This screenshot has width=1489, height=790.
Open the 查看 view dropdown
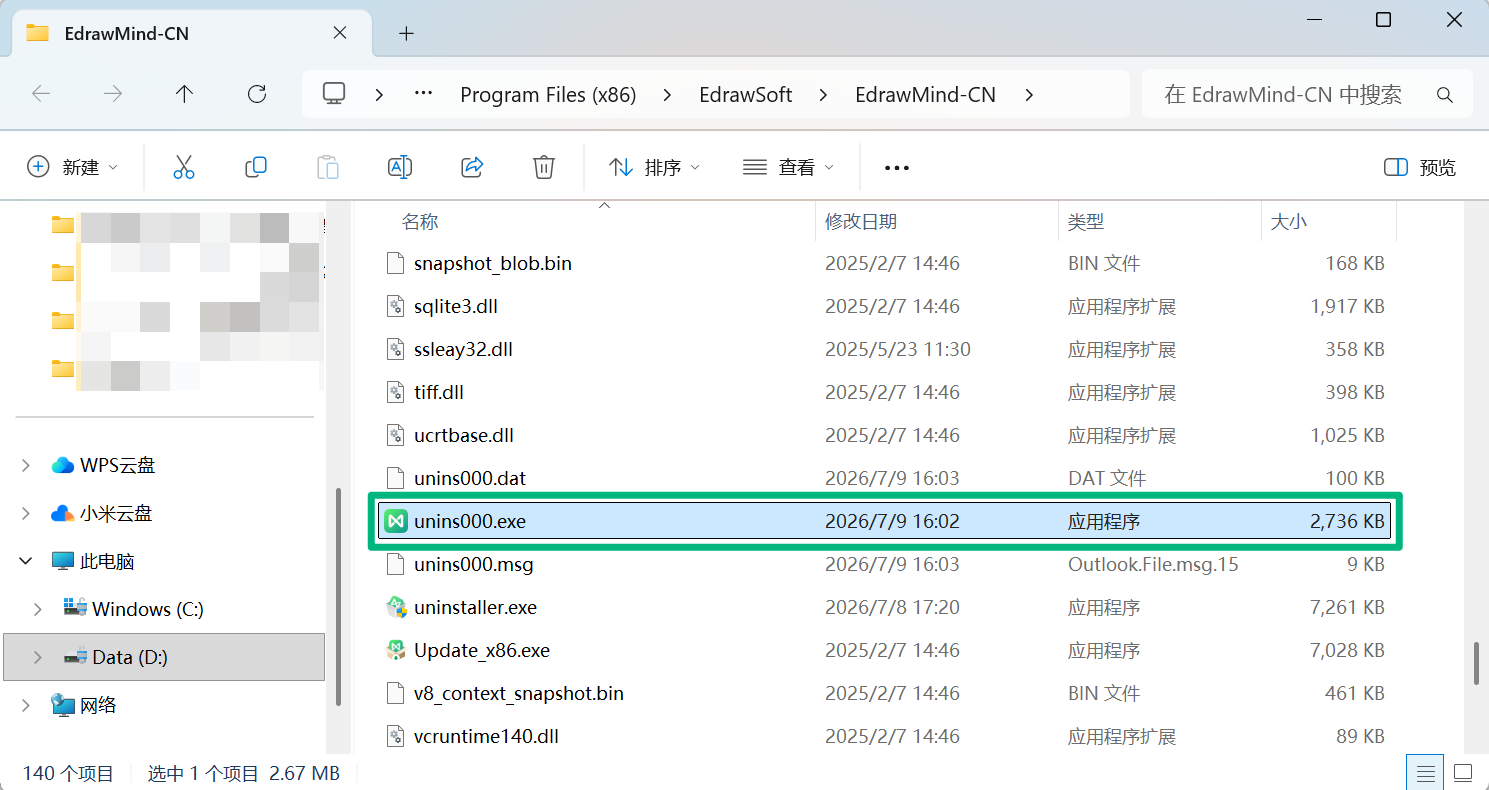[x=788, y=167]
